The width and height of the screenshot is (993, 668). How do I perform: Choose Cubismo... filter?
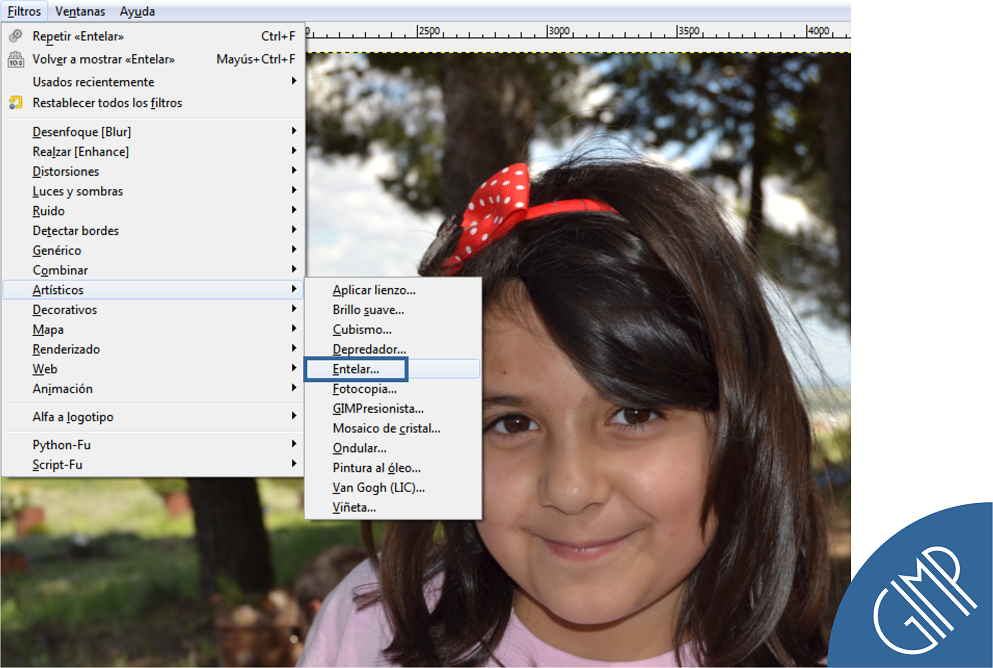pyautogui.click(x=393, y=329)
